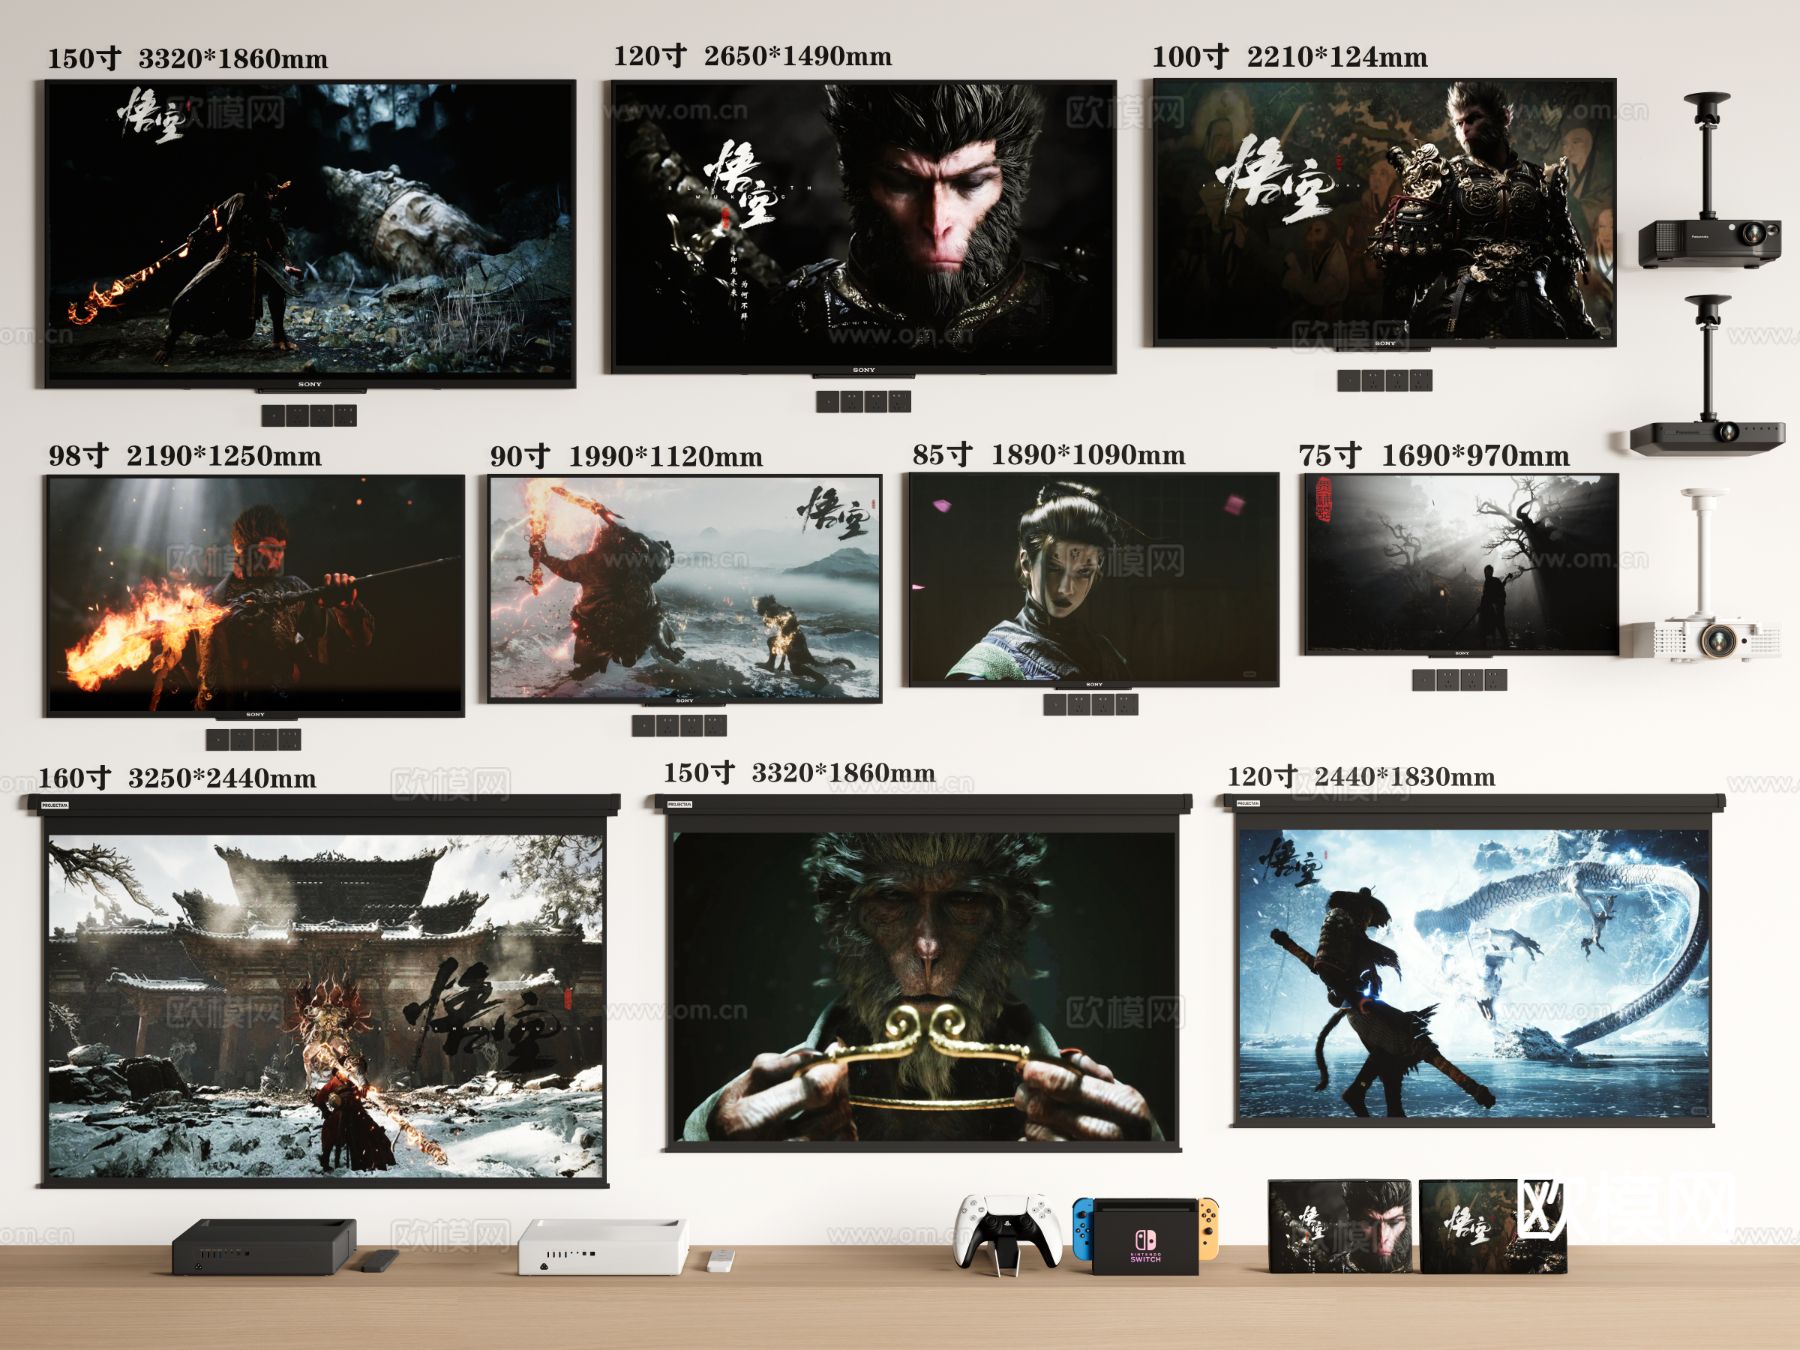Click the blue left Joy-Con on the Switch
The width and height of the screenshot is (1800, 1350).
click(1082, 1228)
